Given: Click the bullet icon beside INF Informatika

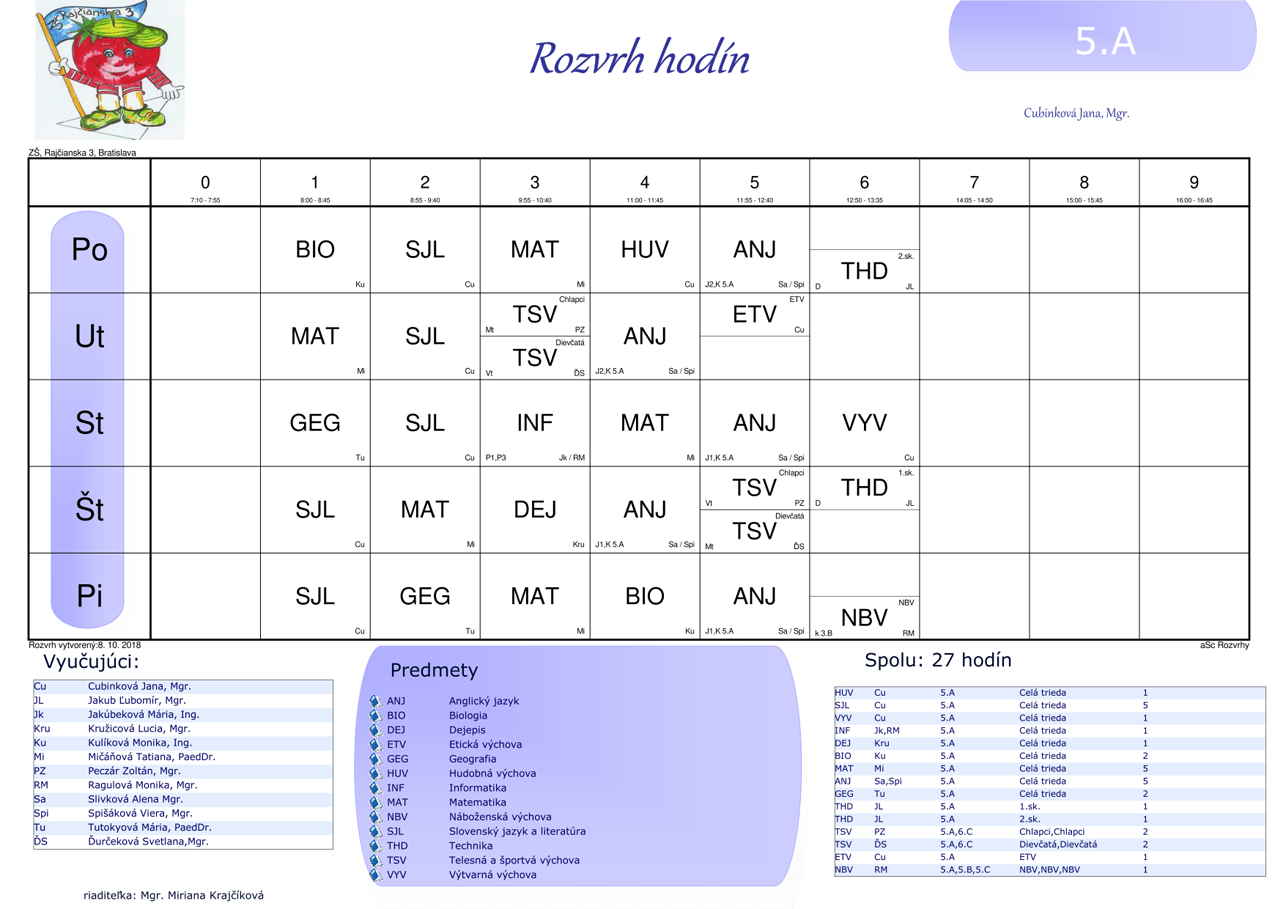Looking at the screenshot, I should (376, 788).
